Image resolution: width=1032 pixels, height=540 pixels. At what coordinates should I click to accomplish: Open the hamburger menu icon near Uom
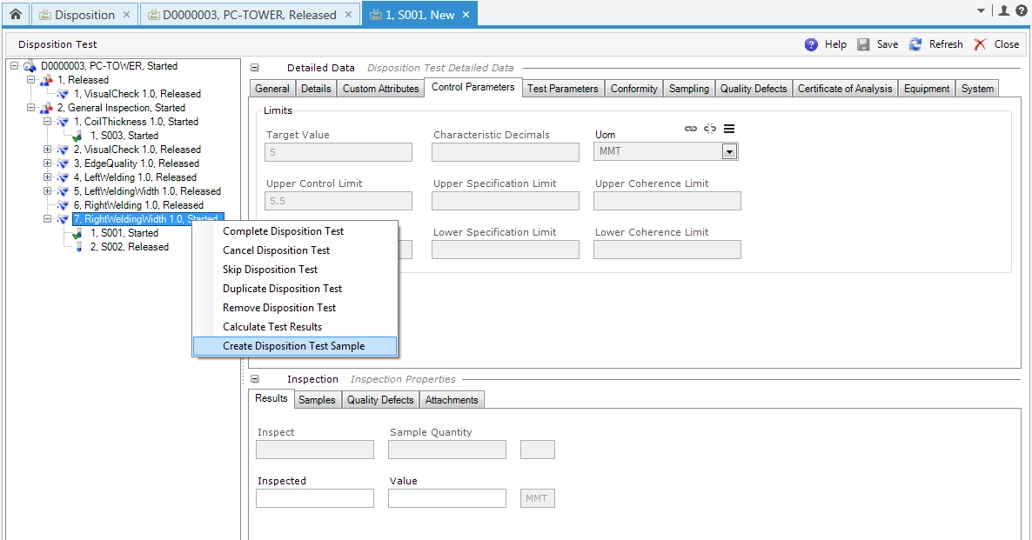pos(729,129)
